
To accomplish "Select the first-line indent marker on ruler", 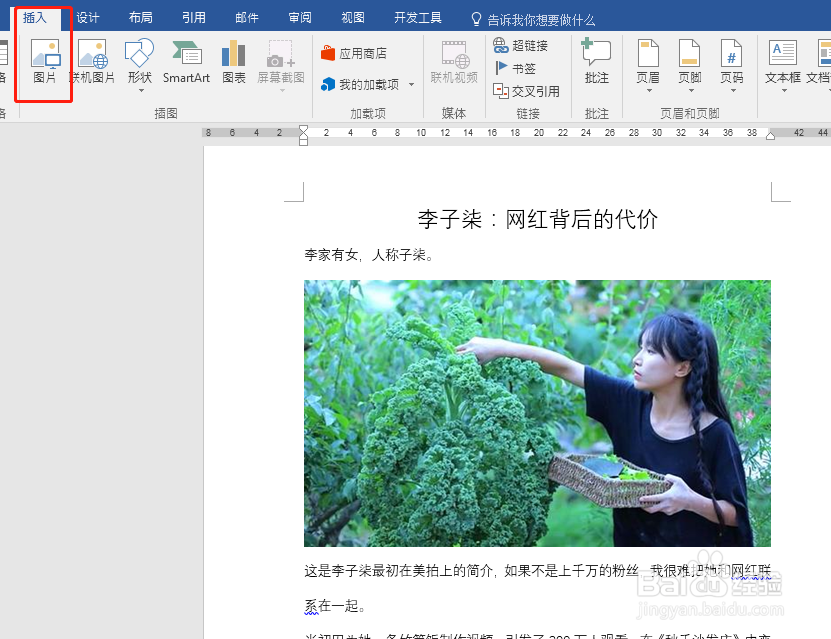I will 303,129.
